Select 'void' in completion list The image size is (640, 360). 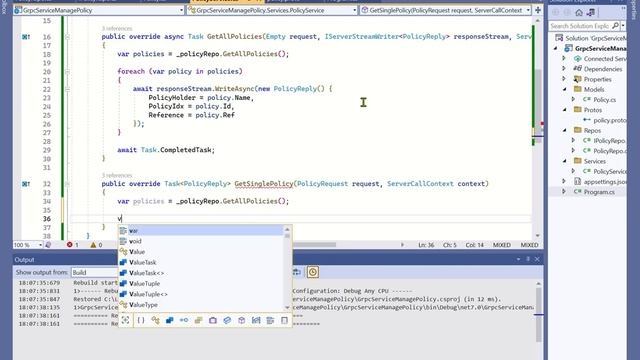coord(201,241)
